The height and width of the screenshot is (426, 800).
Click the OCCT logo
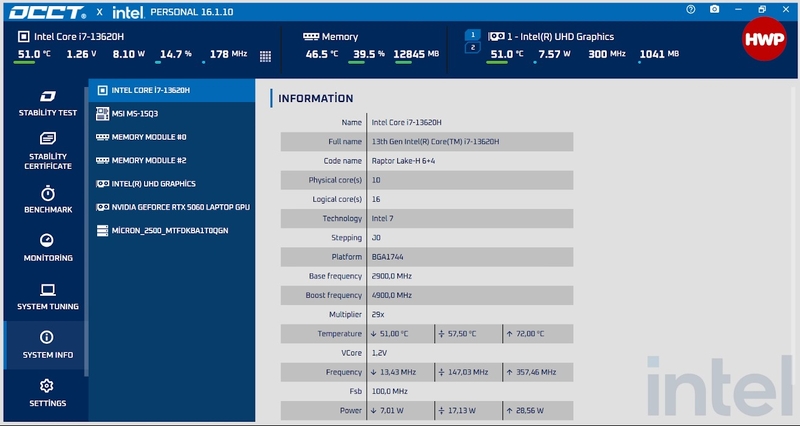pos(47,12)
